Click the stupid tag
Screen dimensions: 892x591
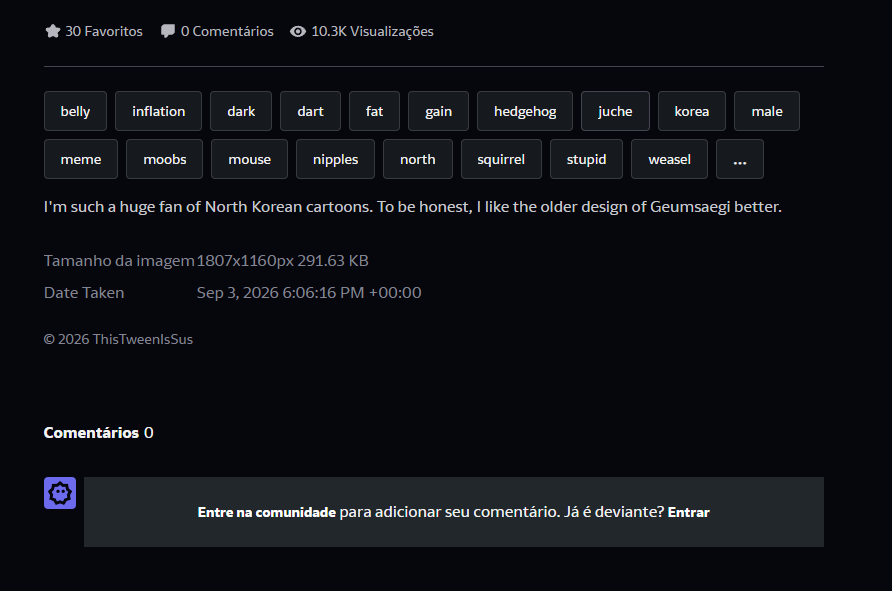pos(587,159)
